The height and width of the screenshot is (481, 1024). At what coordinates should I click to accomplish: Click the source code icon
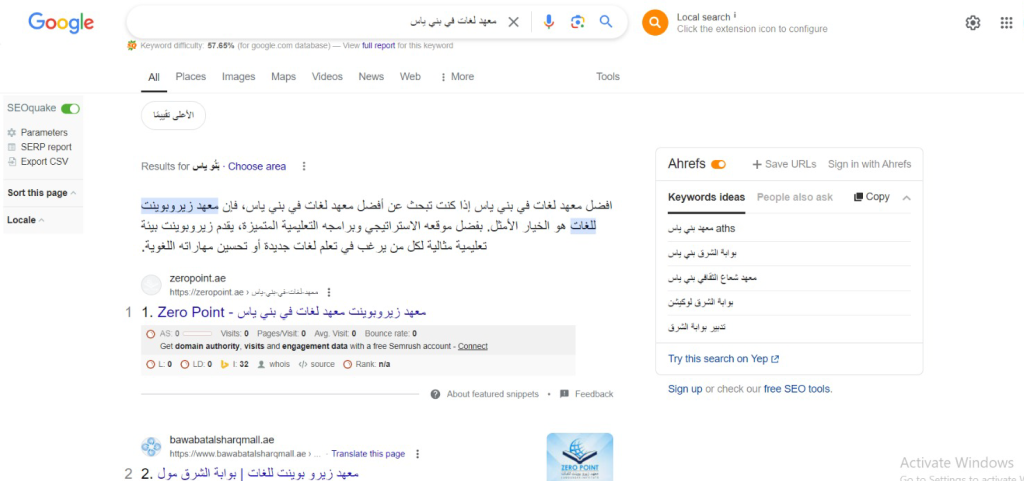(x=302, y=364)
